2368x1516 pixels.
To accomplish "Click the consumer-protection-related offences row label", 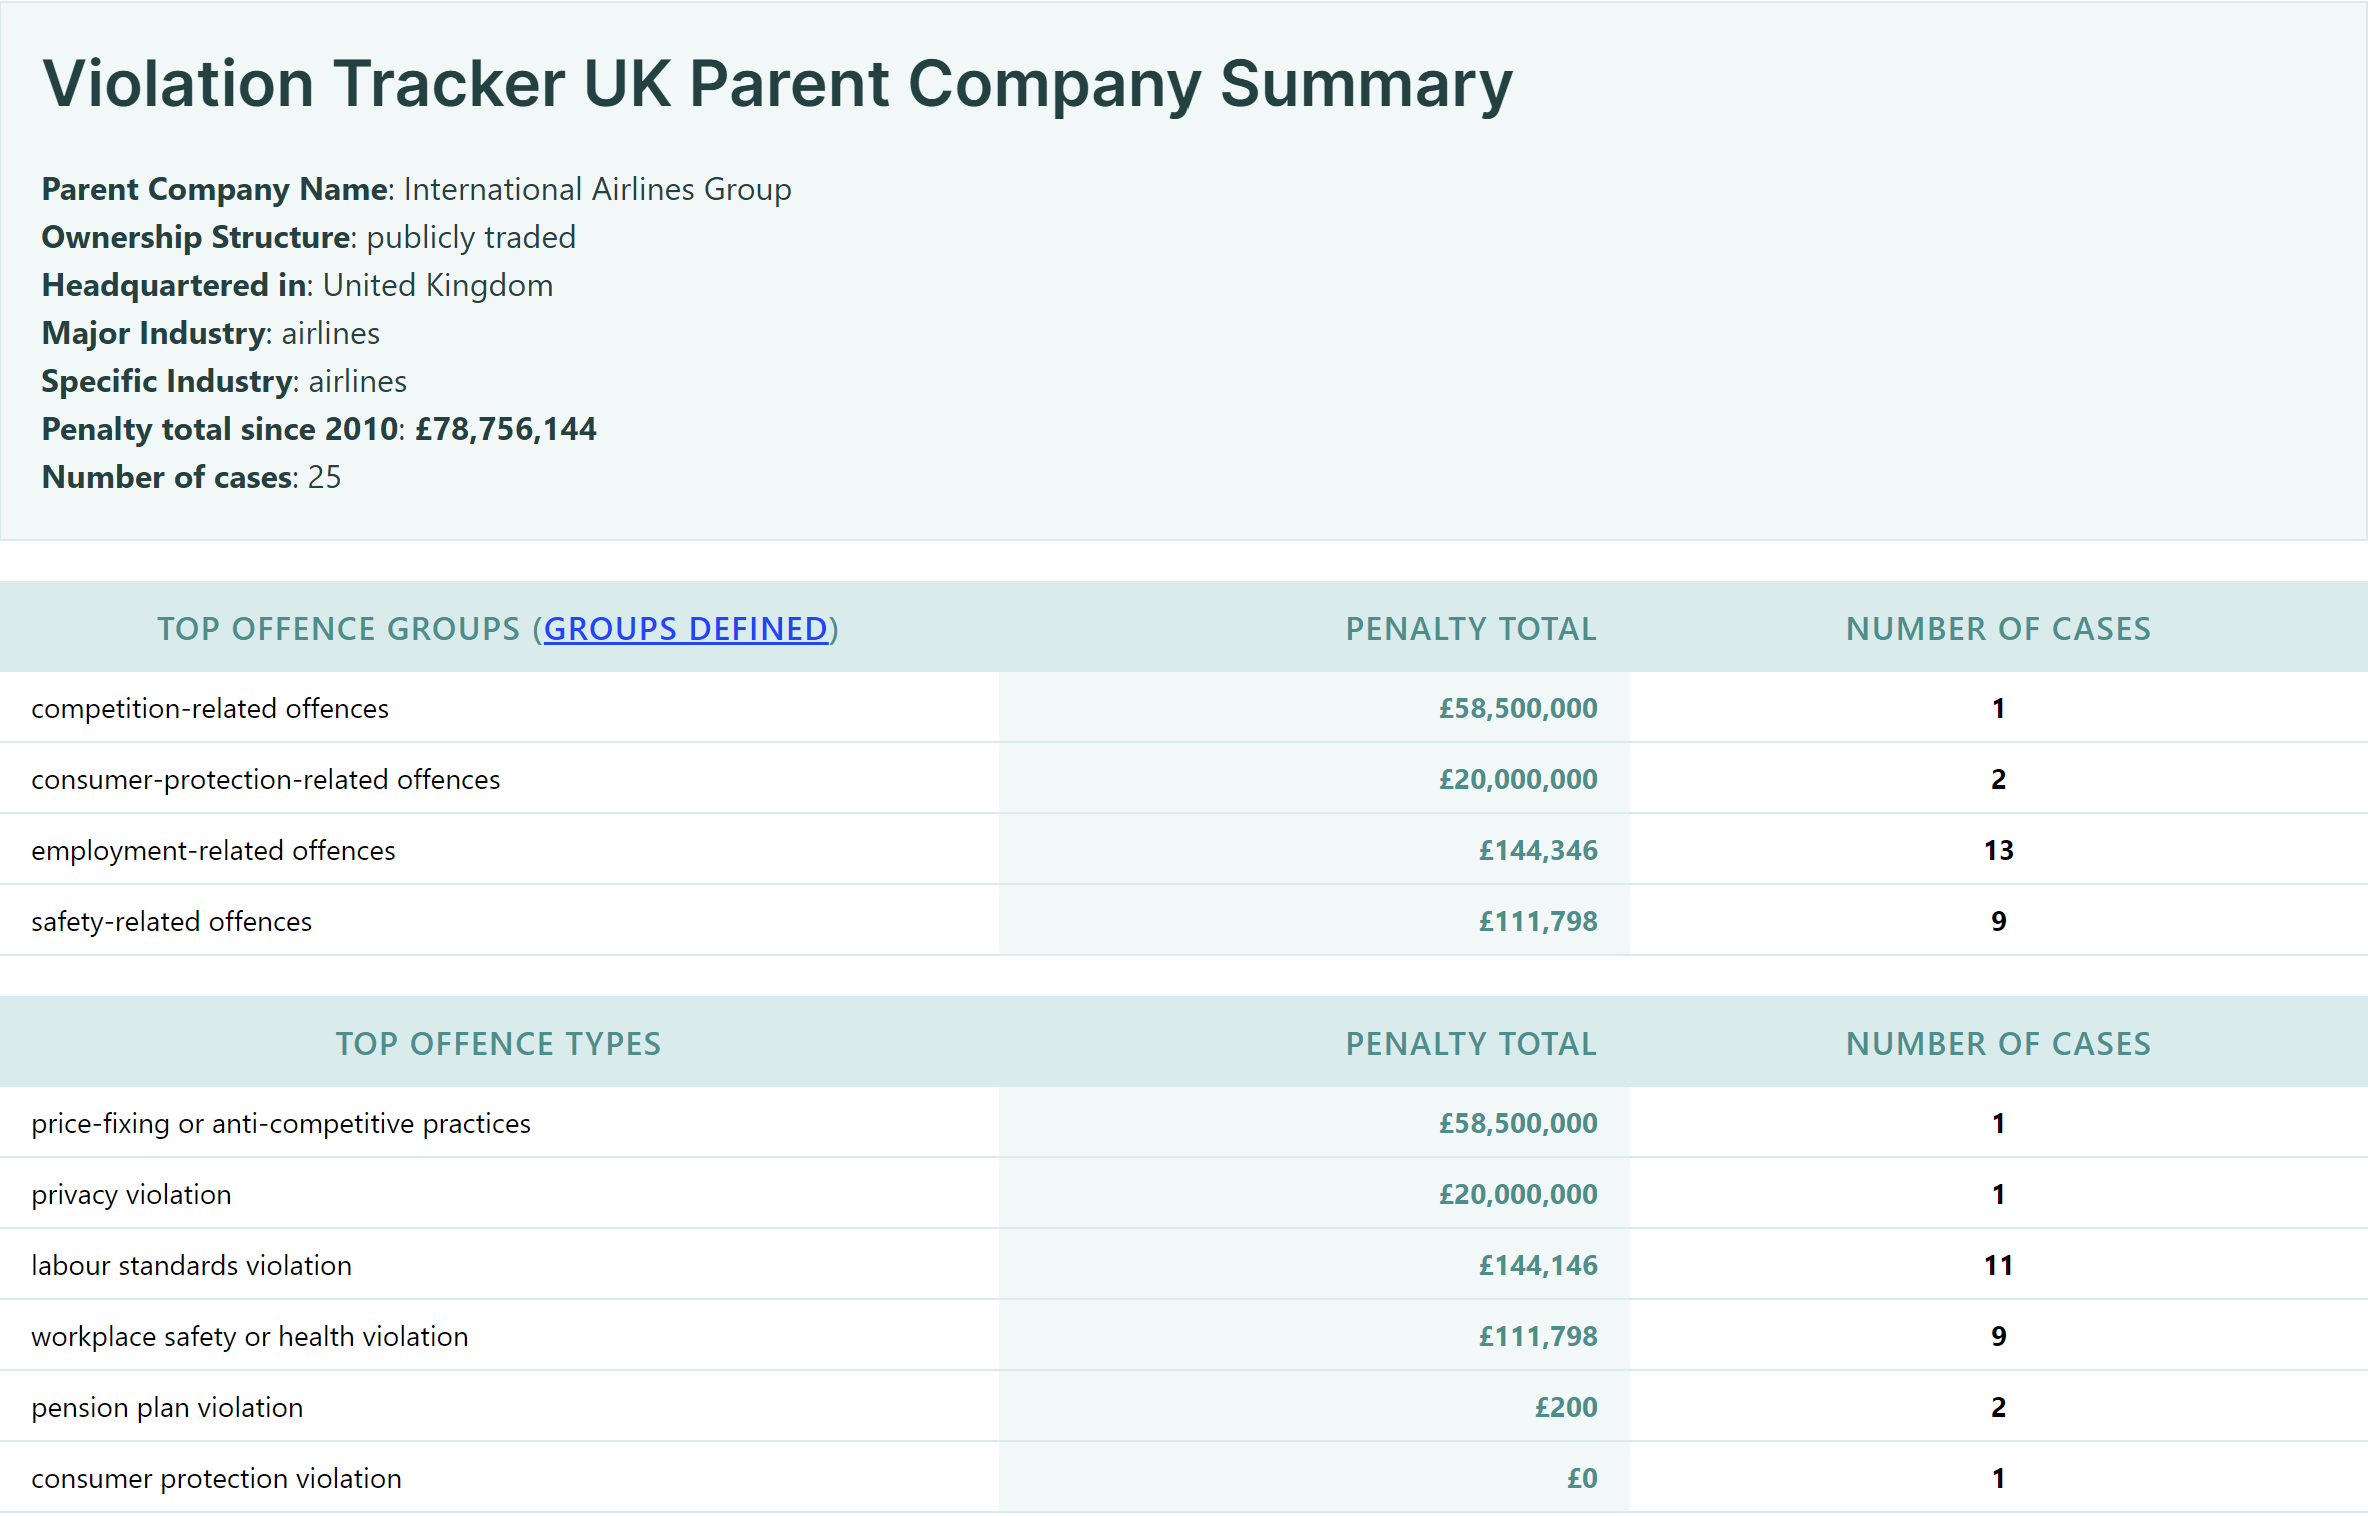I will (265, 780).
